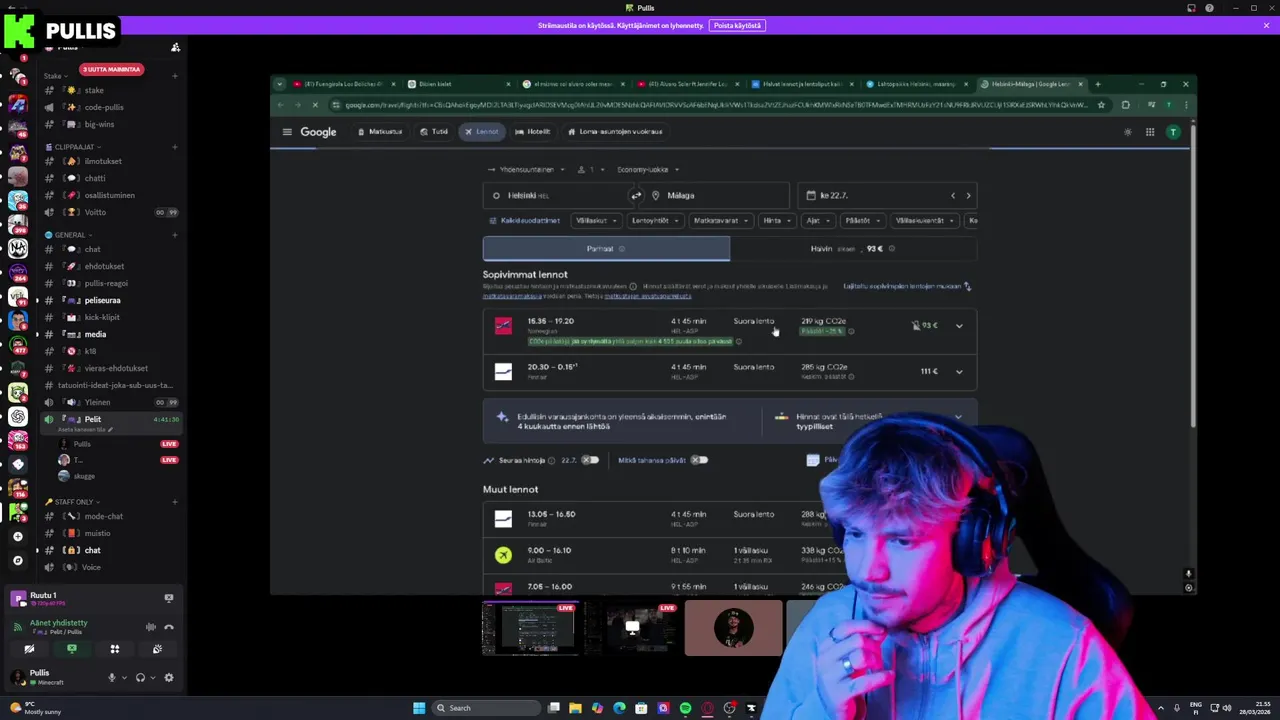Open Kaikki suodattimet filters button
The image size is (1280, 720).
[524, 220]
